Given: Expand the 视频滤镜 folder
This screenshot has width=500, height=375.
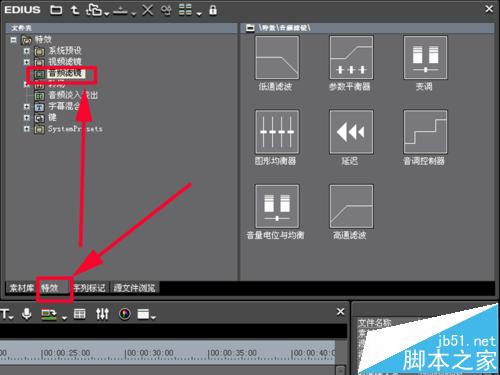Looking at the screenshot, I should (x=27, y=62).
